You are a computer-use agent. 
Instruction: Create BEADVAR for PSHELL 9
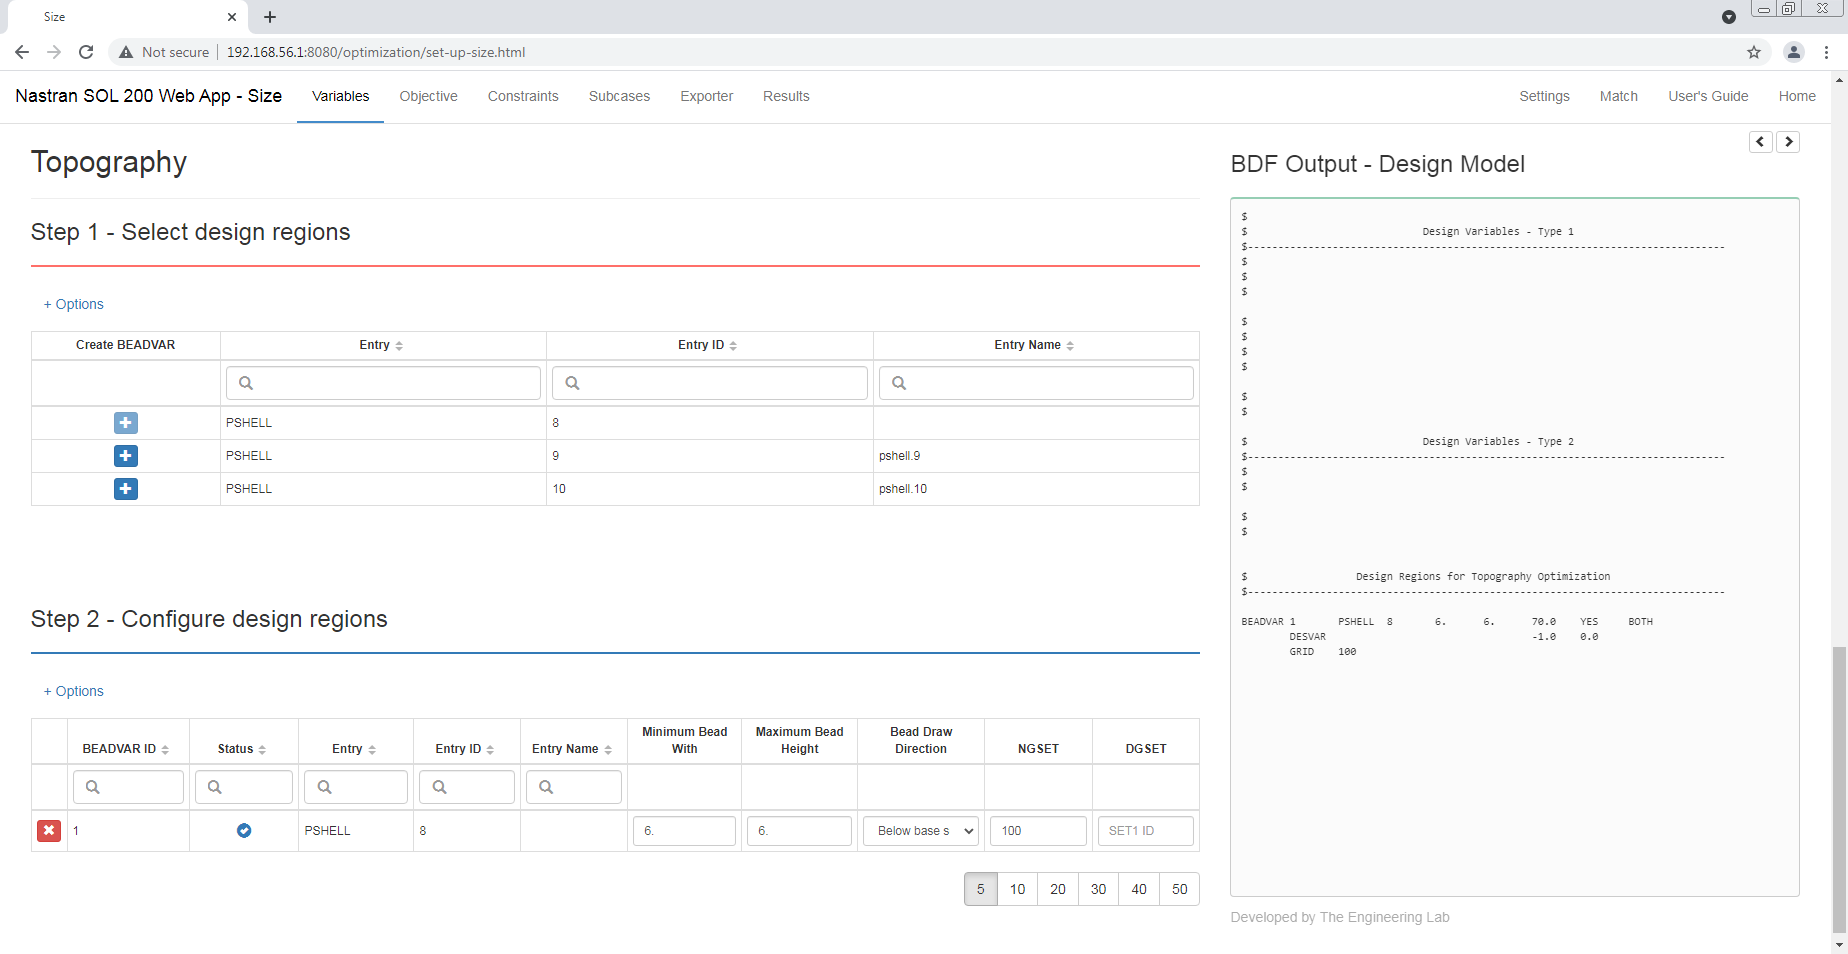(126, 456)
